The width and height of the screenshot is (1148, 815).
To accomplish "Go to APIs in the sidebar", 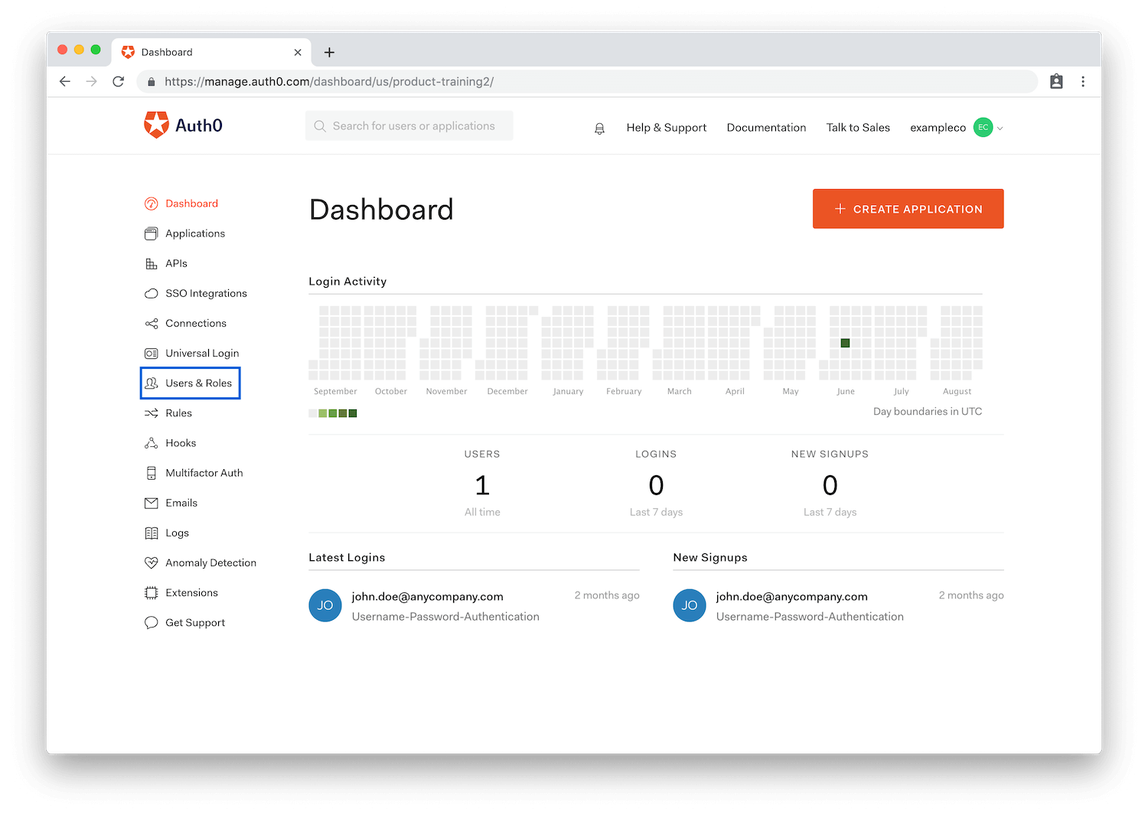I will click(x=176, y=264).
